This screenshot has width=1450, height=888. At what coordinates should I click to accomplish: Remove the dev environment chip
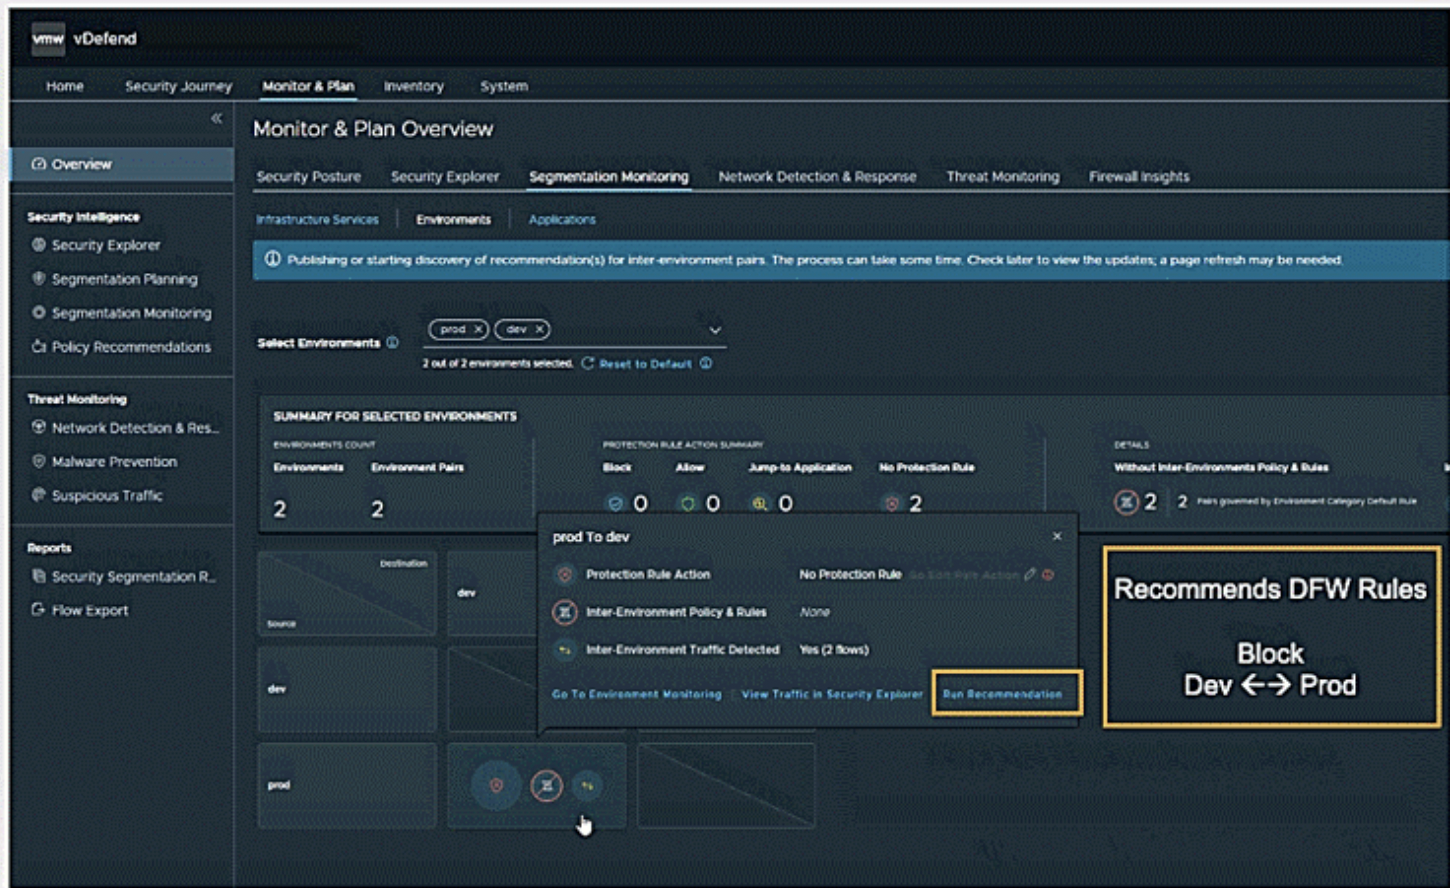click(x=540, y=329)
